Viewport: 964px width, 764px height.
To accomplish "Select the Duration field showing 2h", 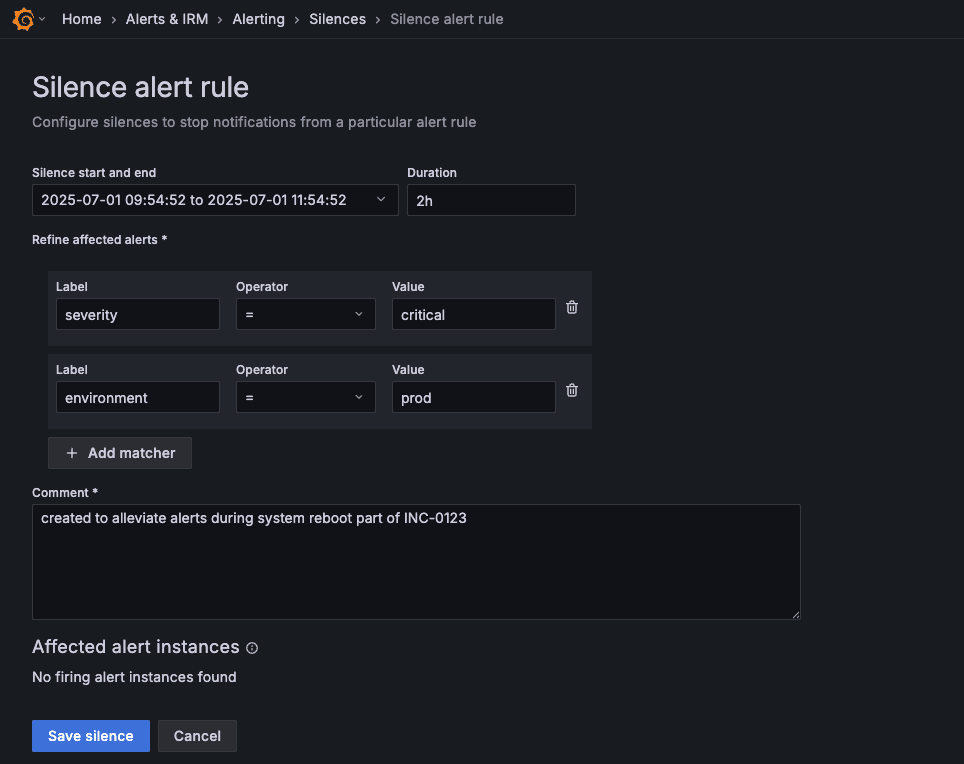I will (x=490, y=200).
